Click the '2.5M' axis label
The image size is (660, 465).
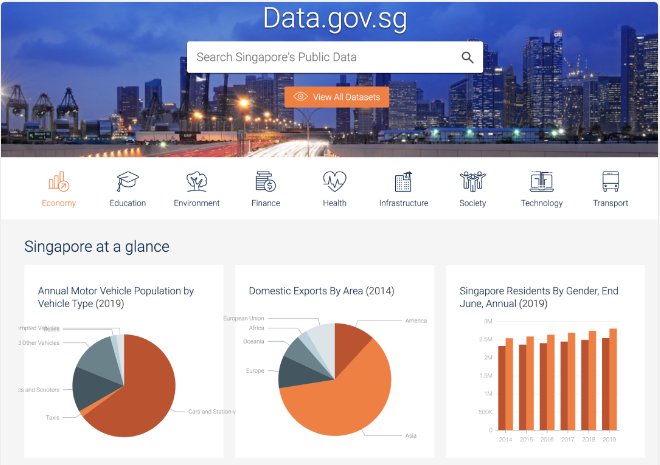(x=486, y=339)
